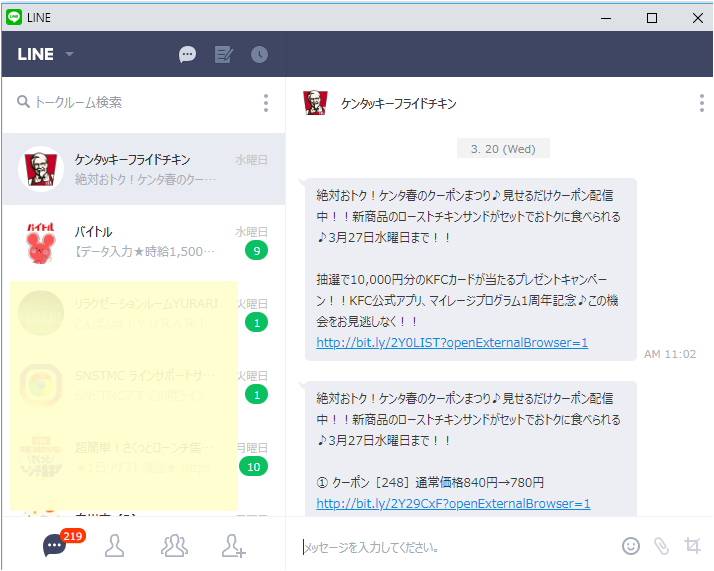Click the ケンタッキーフライドチキン title in chat header
This screenshot has width=714, height=571.
pyautogui.click(x=398, y=104)
